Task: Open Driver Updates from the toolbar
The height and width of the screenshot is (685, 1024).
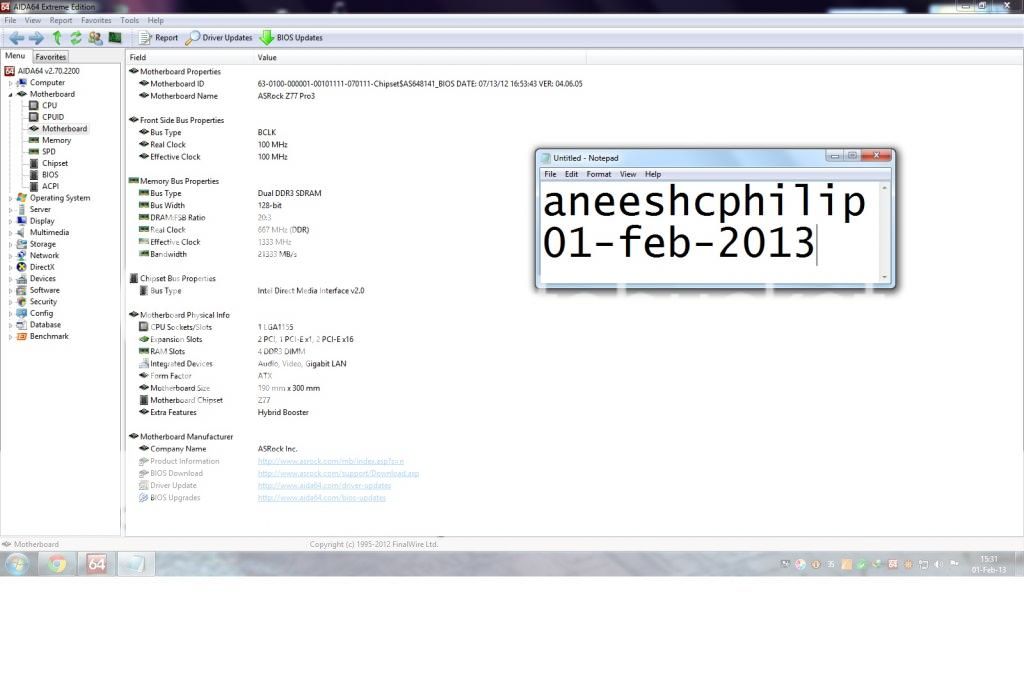Action: pyautogui.click(x=219, y=38)
